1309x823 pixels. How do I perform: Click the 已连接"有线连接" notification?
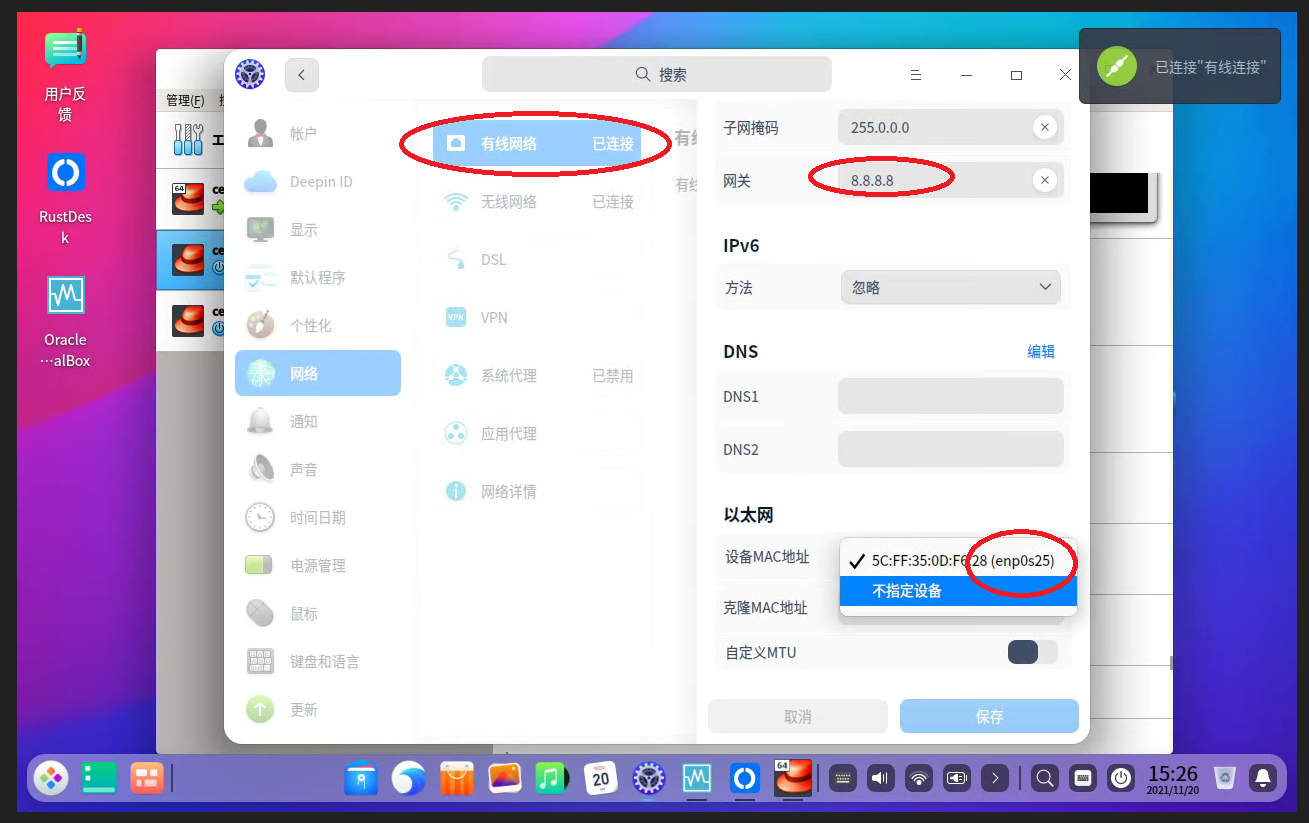(x=1180, y=66)
